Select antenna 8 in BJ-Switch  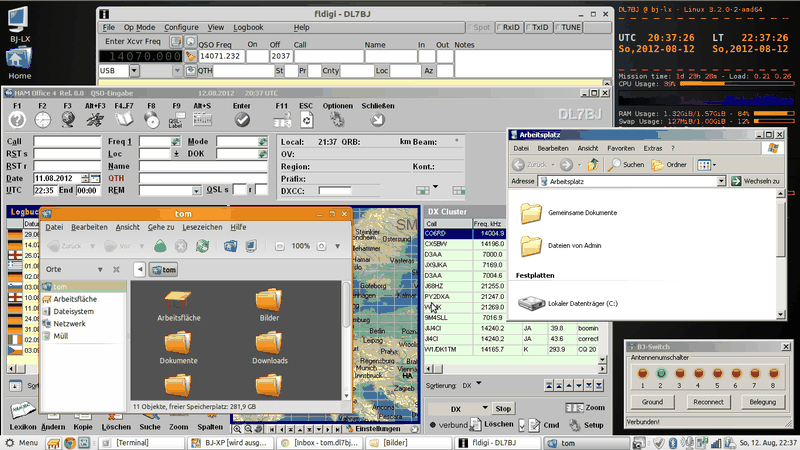pos(773,373)
